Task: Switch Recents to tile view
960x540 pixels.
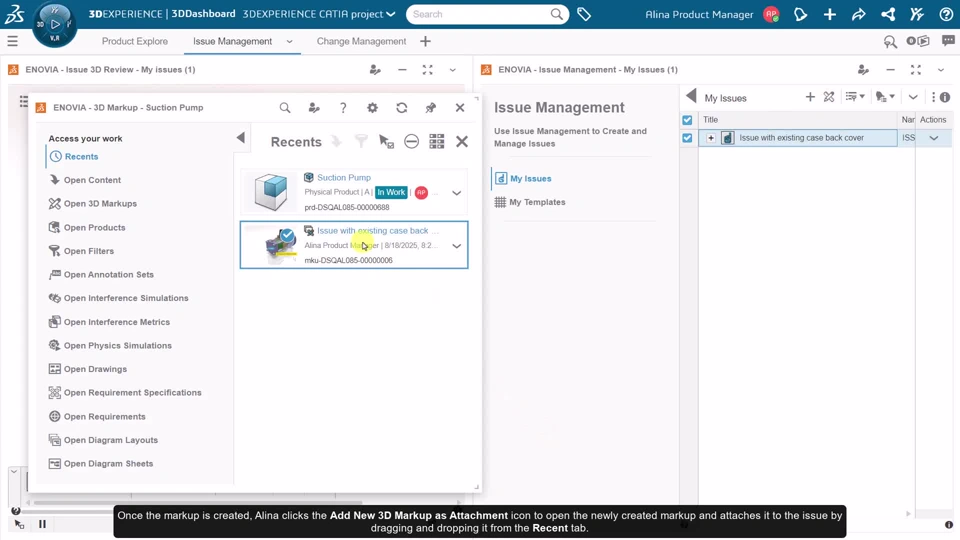Action: (x=437, y=141)
